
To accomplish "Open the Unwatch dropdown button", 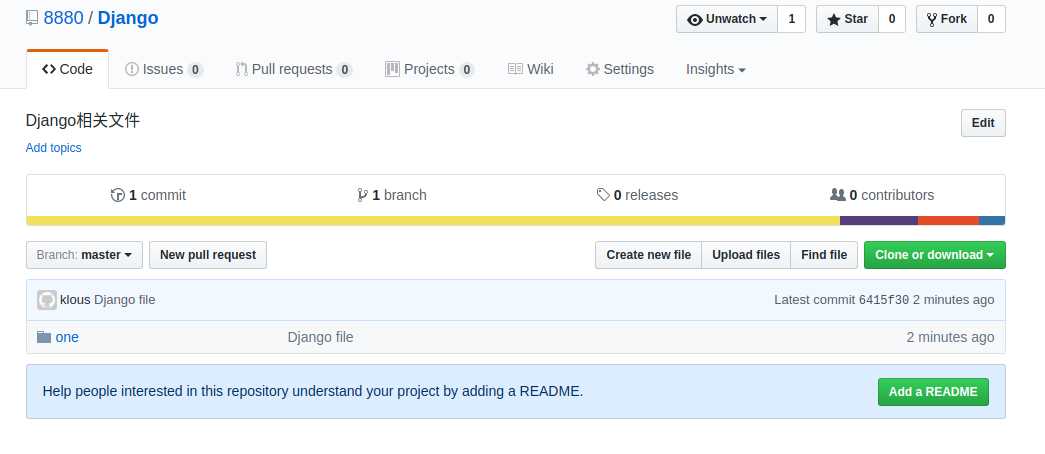I will [x=727, y=19].
